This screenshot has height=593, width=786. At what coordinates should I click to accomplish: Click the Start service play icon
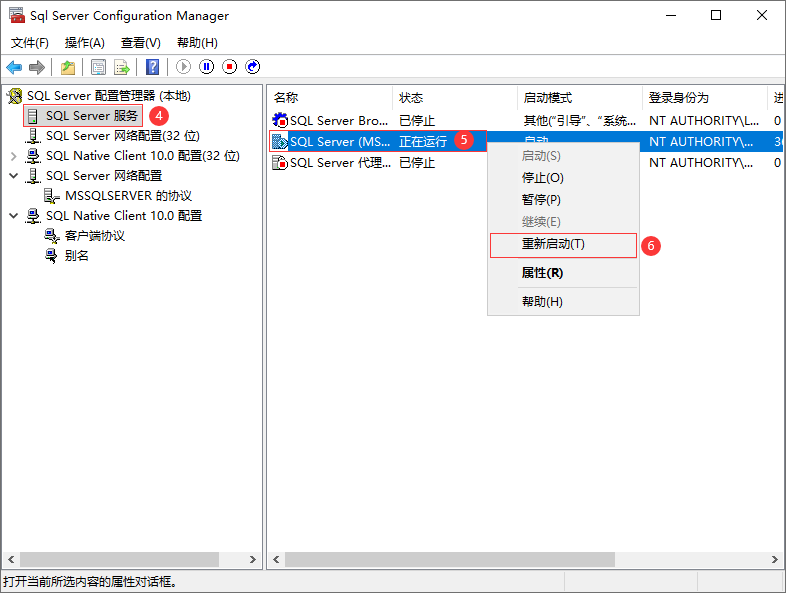183,67
